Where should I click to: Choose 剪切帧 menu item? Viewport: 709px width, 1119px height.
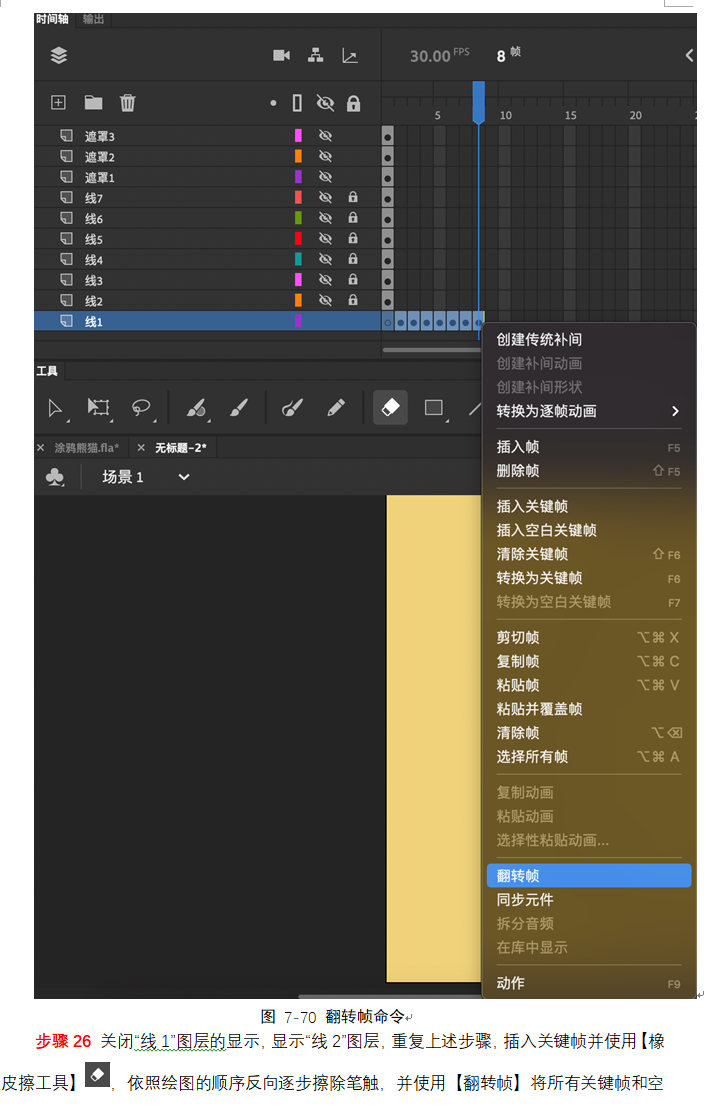589,637
